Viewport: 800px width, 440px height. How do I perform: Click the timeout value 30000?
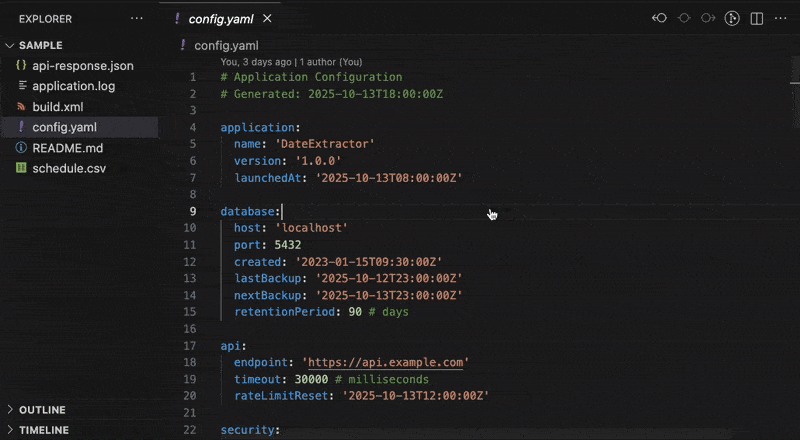click(311, 379)
